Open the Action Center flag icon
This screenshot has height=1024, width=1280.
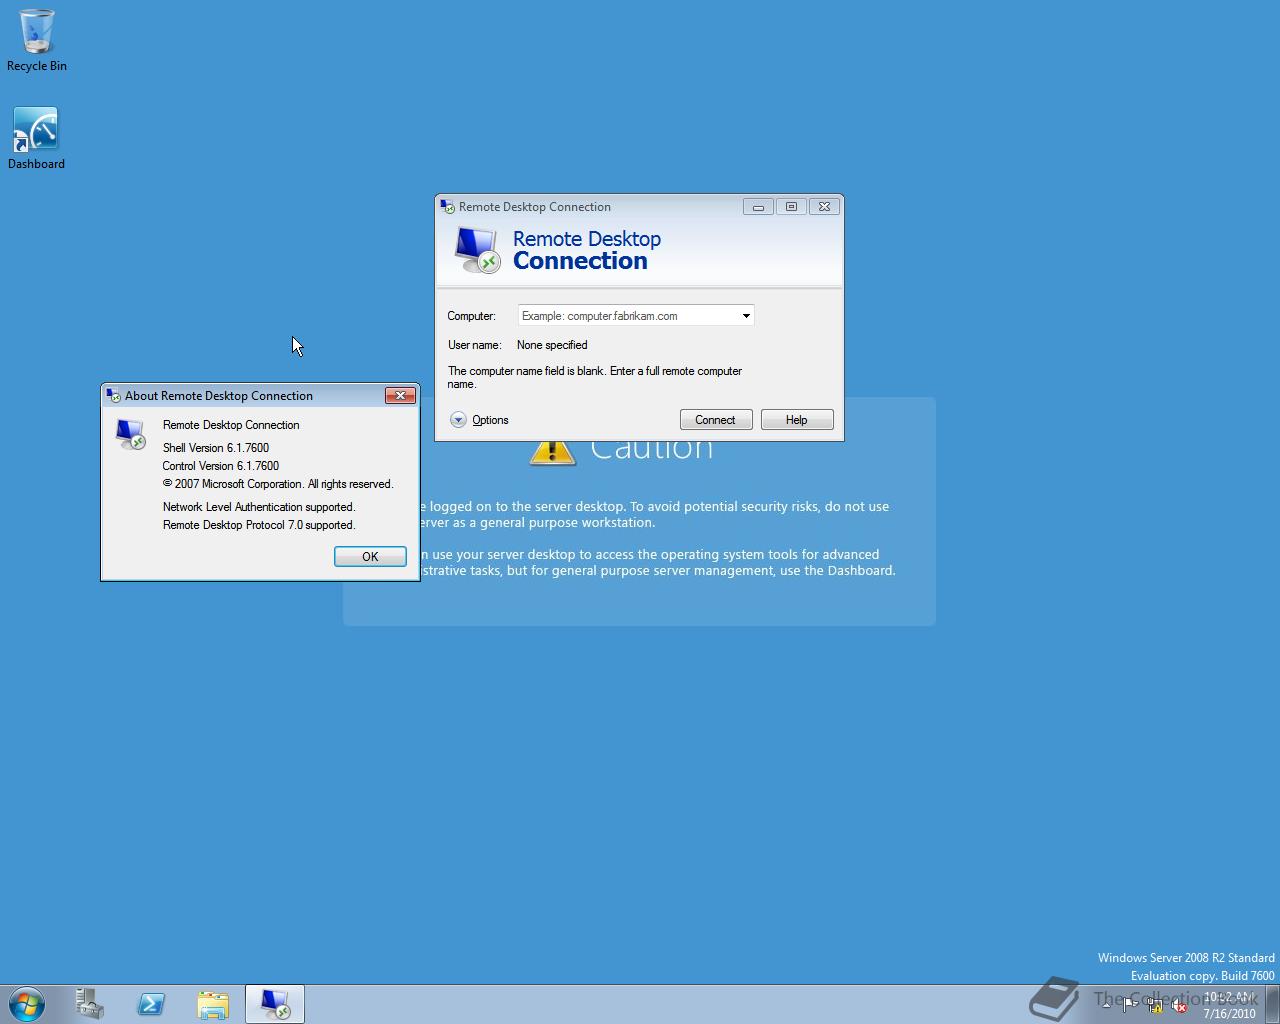1130,1005
